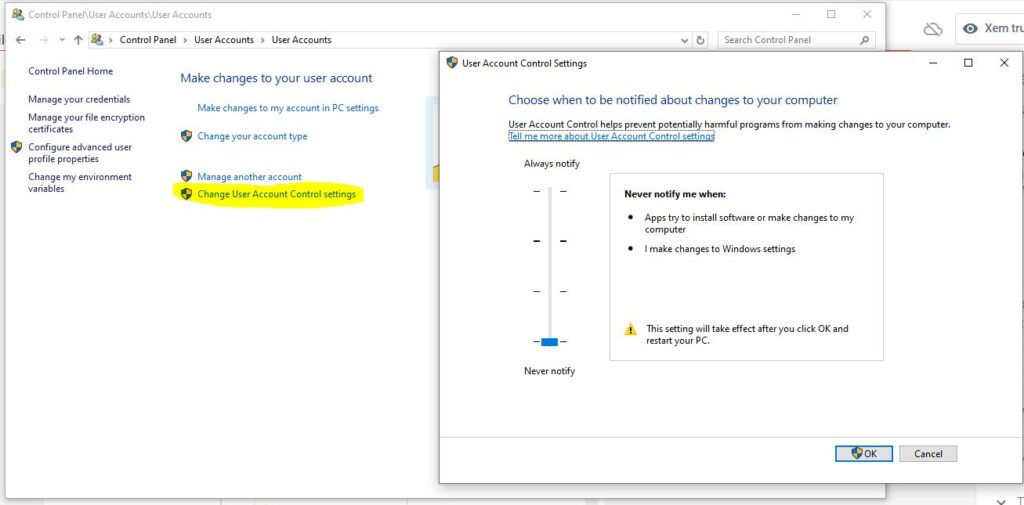Click the Always notify label
This screenshot has height=505, width=1024.
click(551, 163)
